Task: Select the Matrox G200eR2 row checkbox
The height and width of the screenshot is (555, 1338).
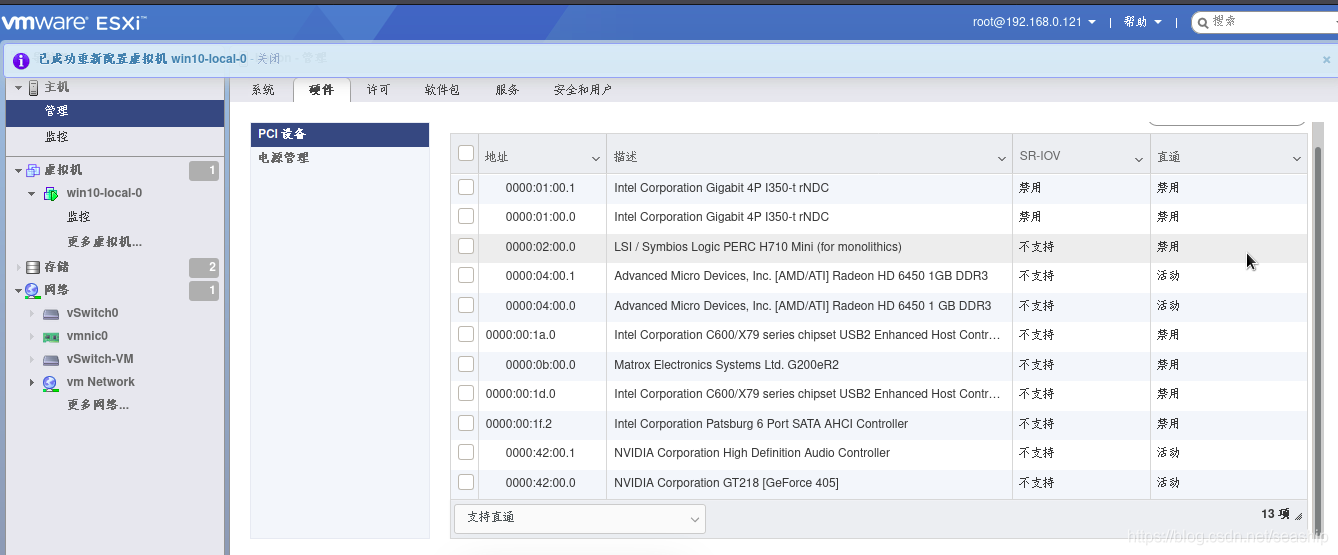Action: click(x=466, y=364)
